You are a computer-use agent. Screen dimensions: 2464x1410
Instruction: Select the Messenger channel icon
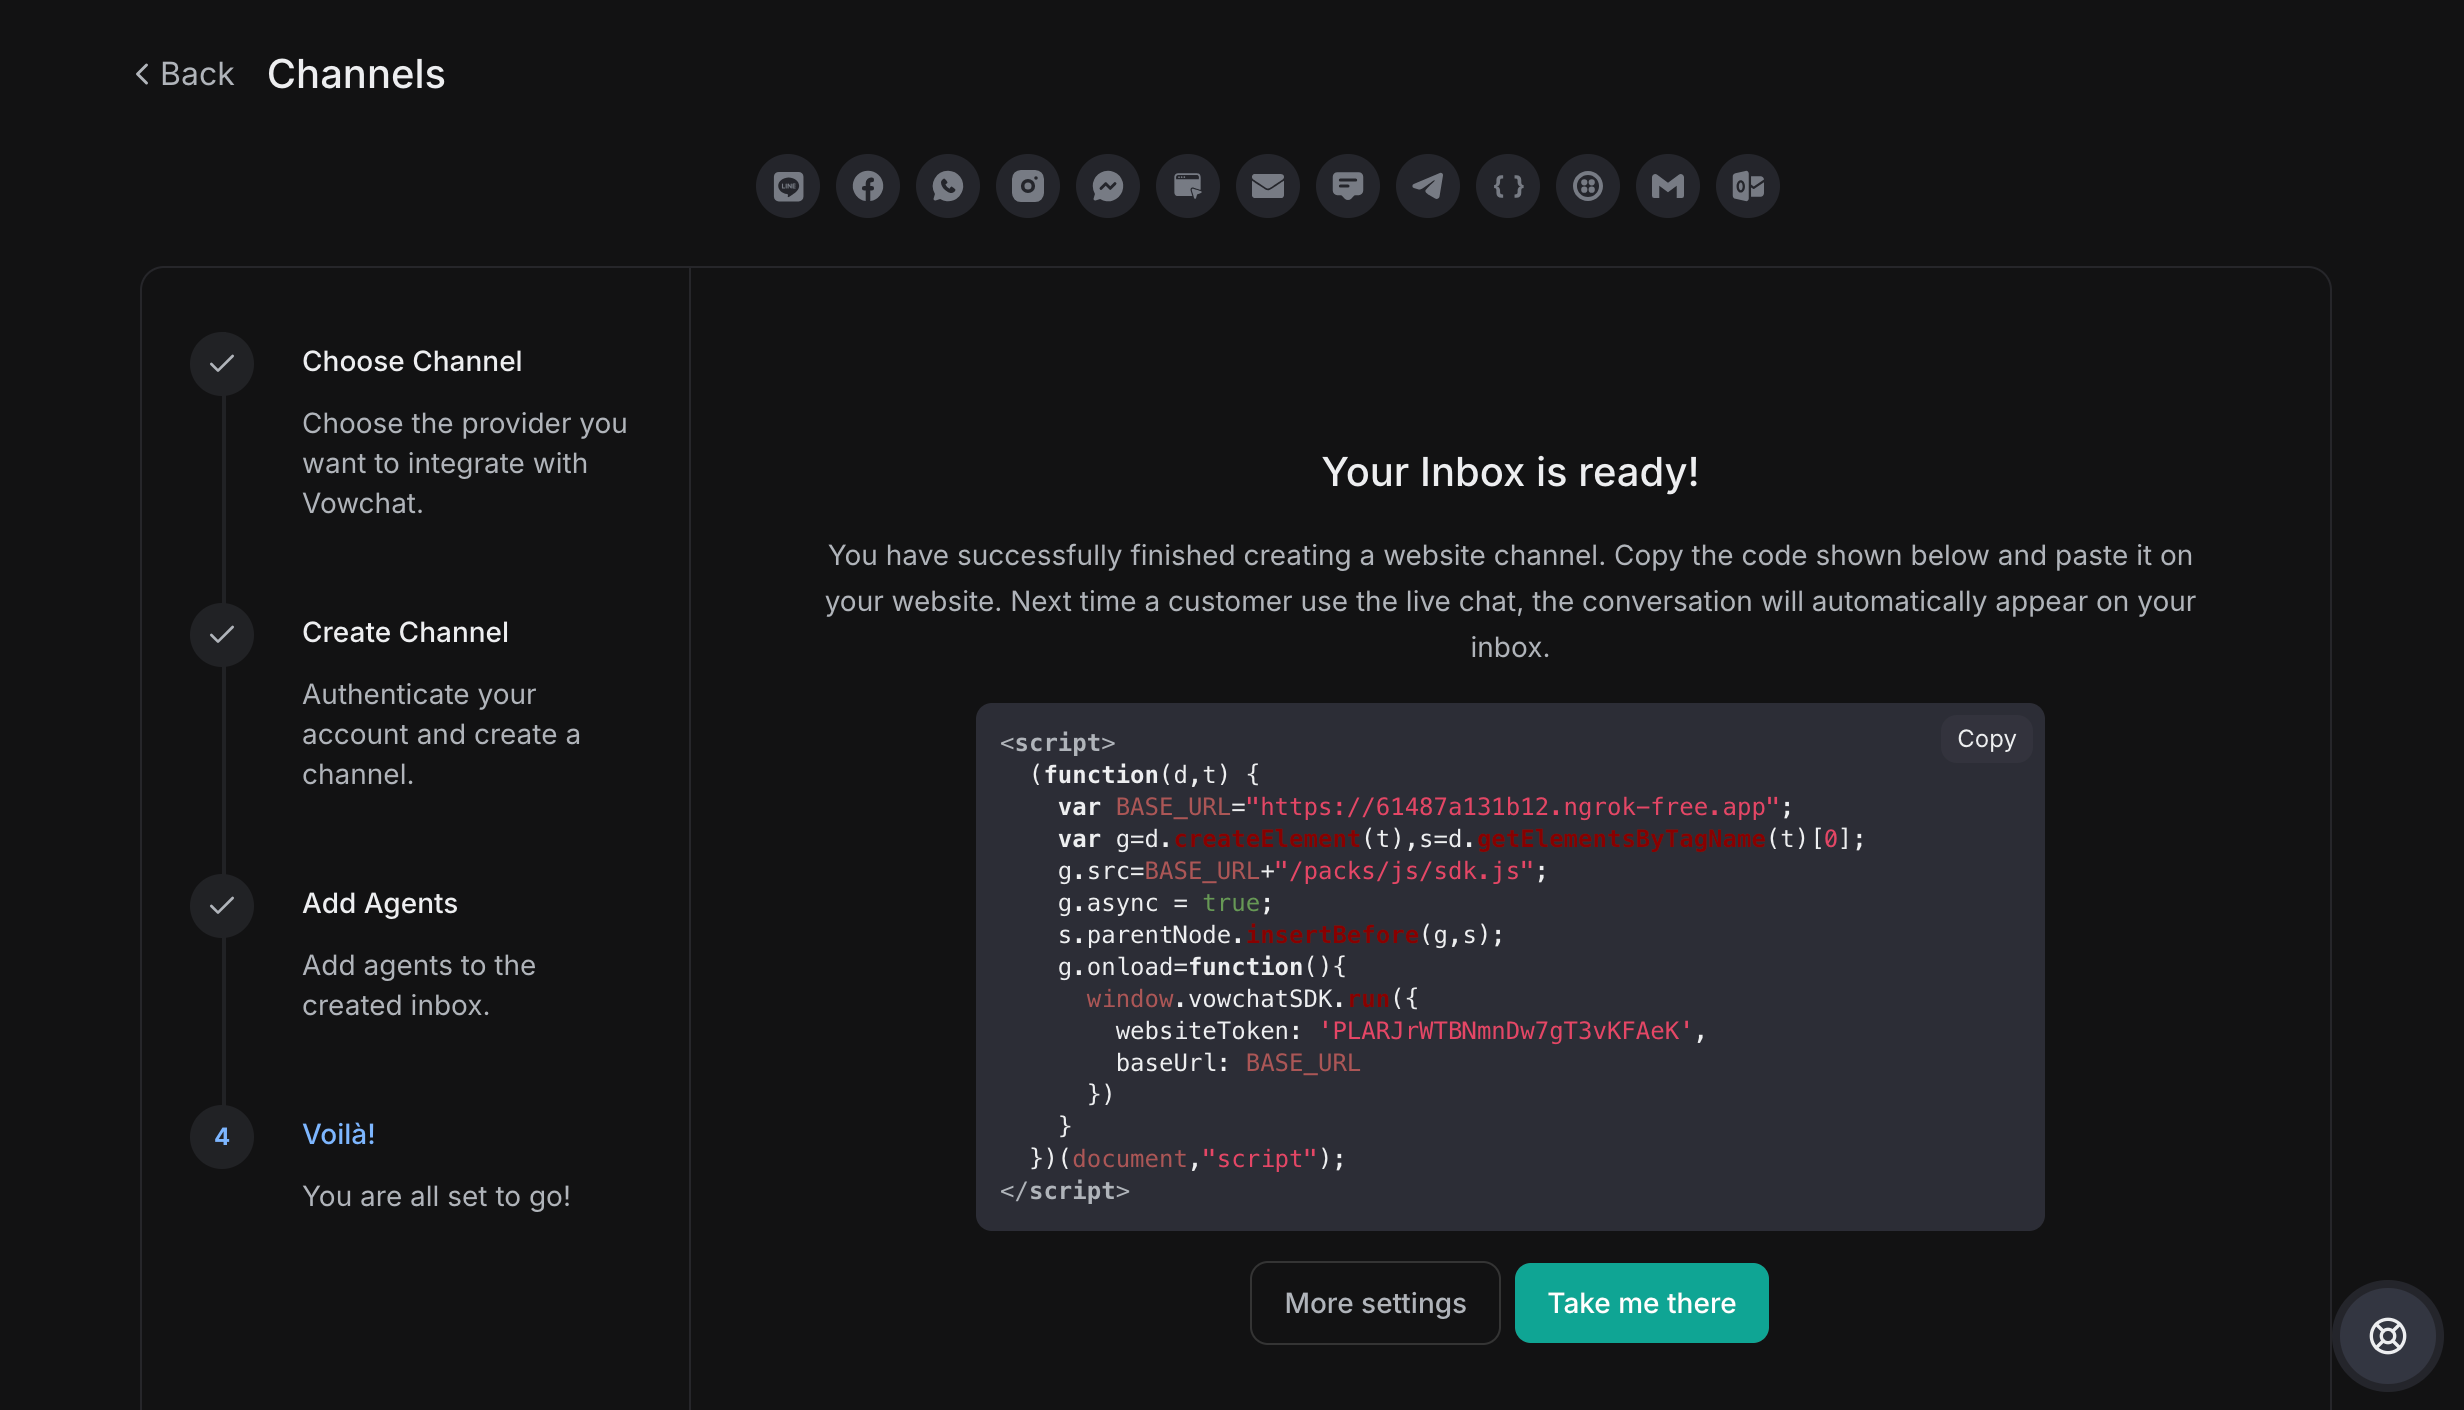coord(1108,186)
